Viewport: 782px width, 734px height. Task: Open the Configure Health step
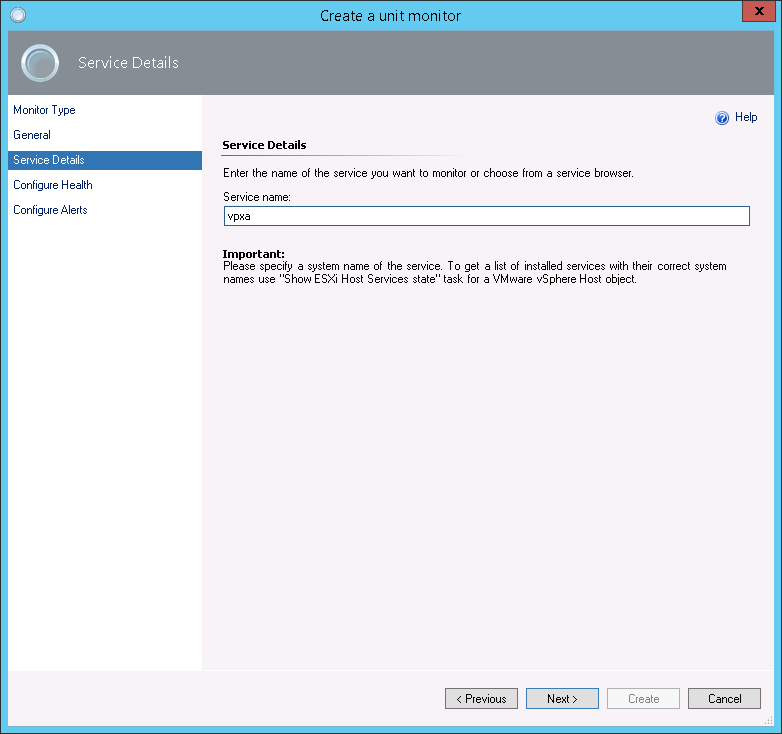pyautogui.click(x=53, y=185)
